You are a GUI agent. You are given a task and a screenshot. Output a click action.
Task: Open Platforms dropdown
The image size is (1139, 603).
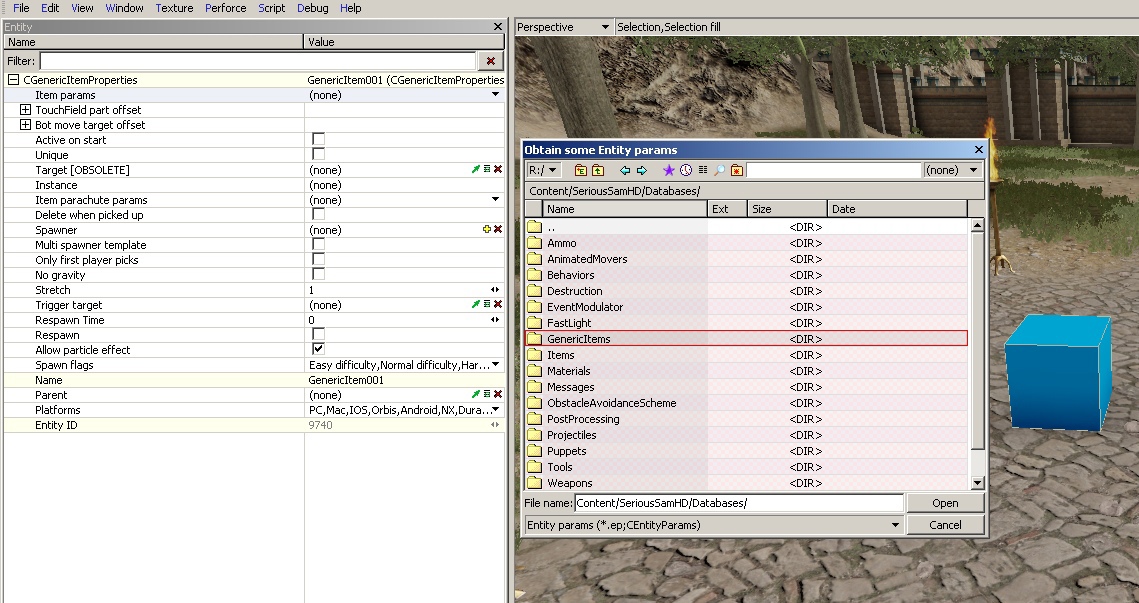click(x=495, y=410)
